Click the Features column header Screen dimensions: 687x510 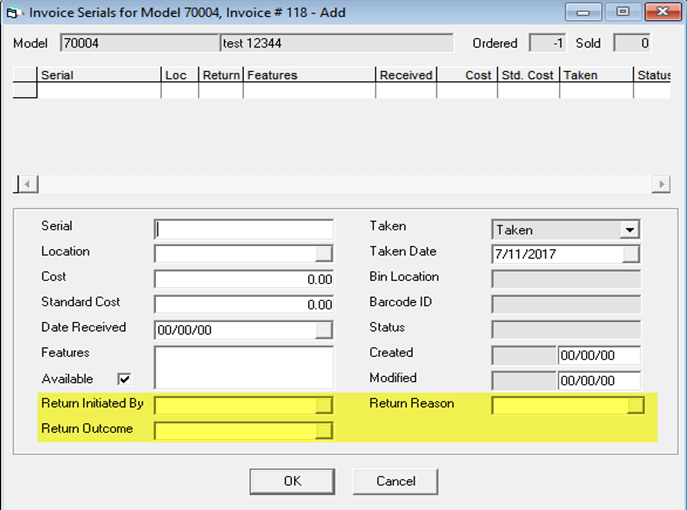(309, 75)
